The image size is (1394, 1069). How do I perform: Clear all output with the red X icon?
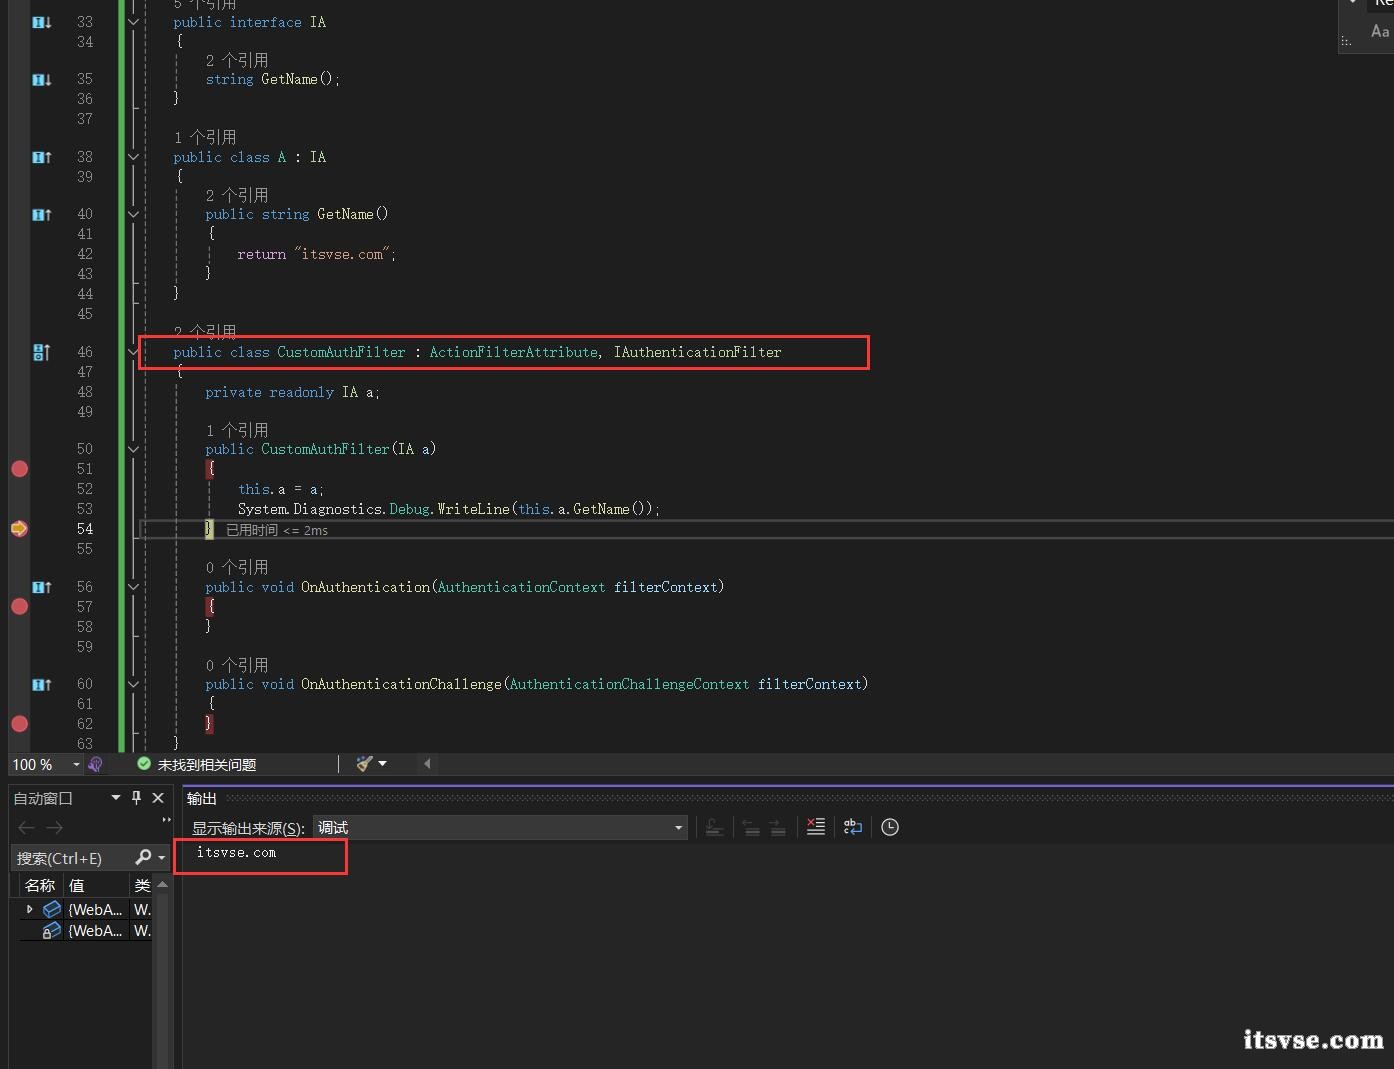point(816,827)
